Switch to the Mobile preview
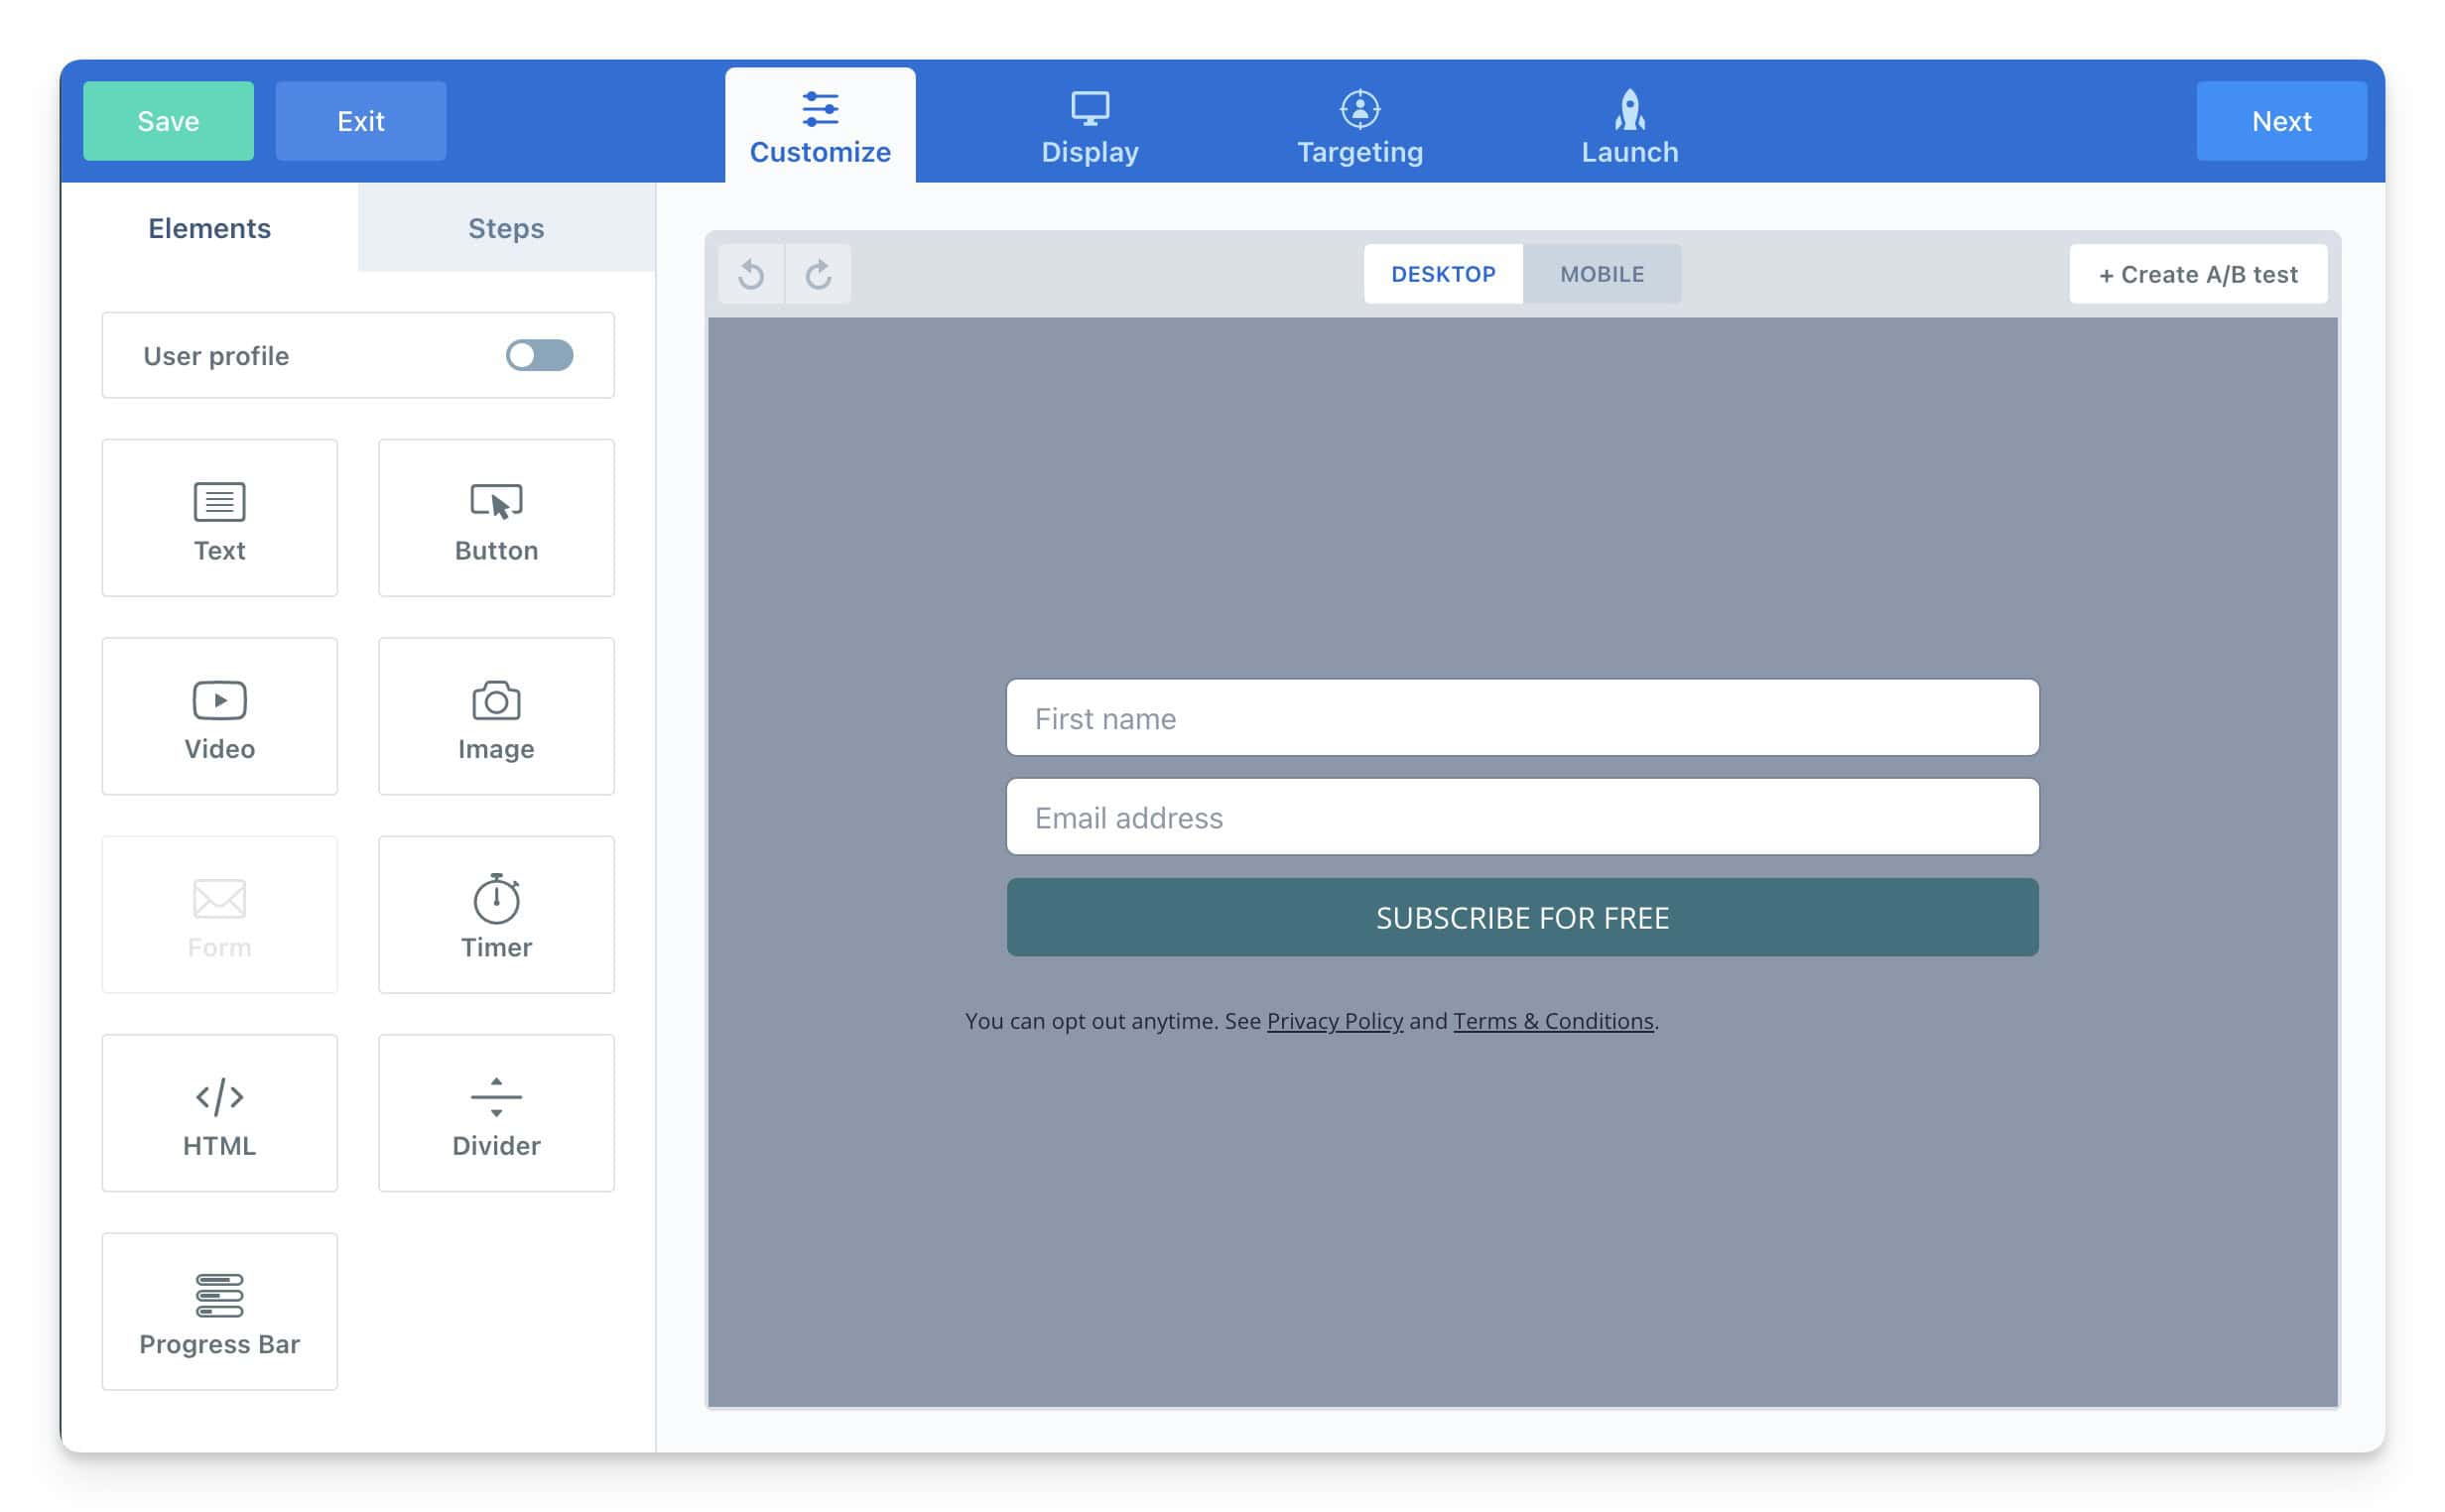 point(1602,273)
